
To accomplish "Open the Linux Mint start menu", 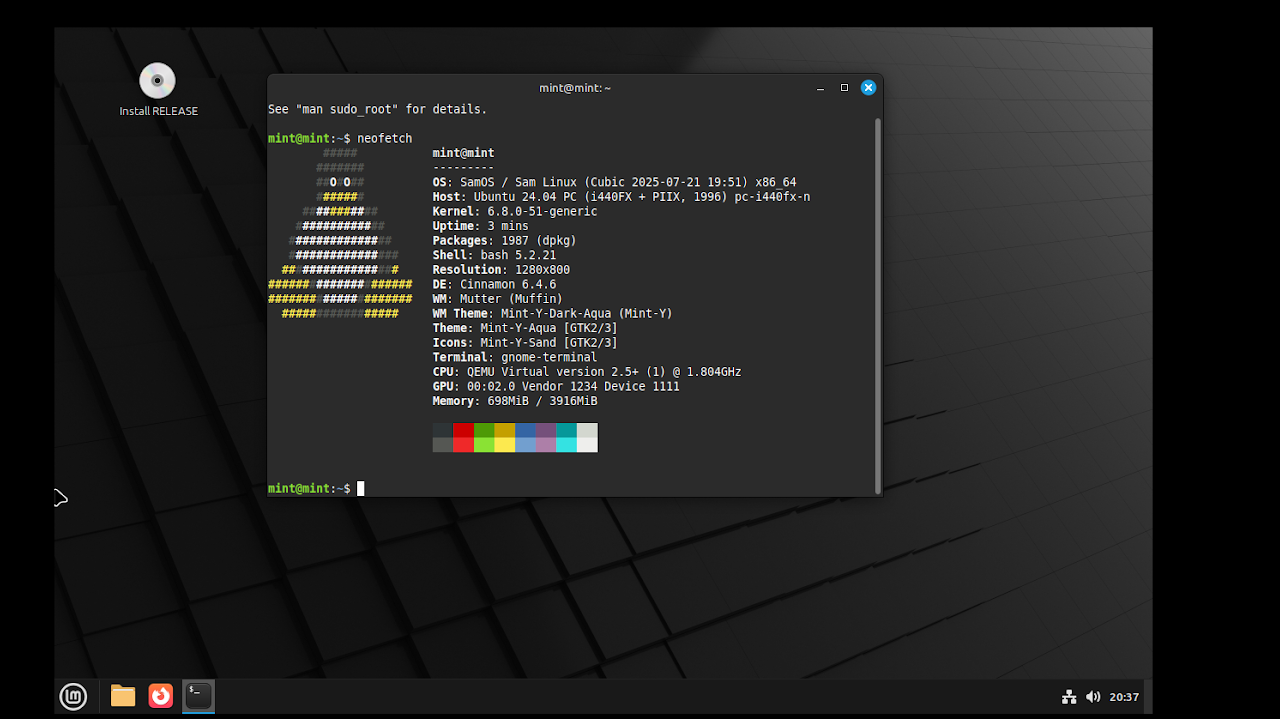I will pyautogui.click(x=73, y=696).
